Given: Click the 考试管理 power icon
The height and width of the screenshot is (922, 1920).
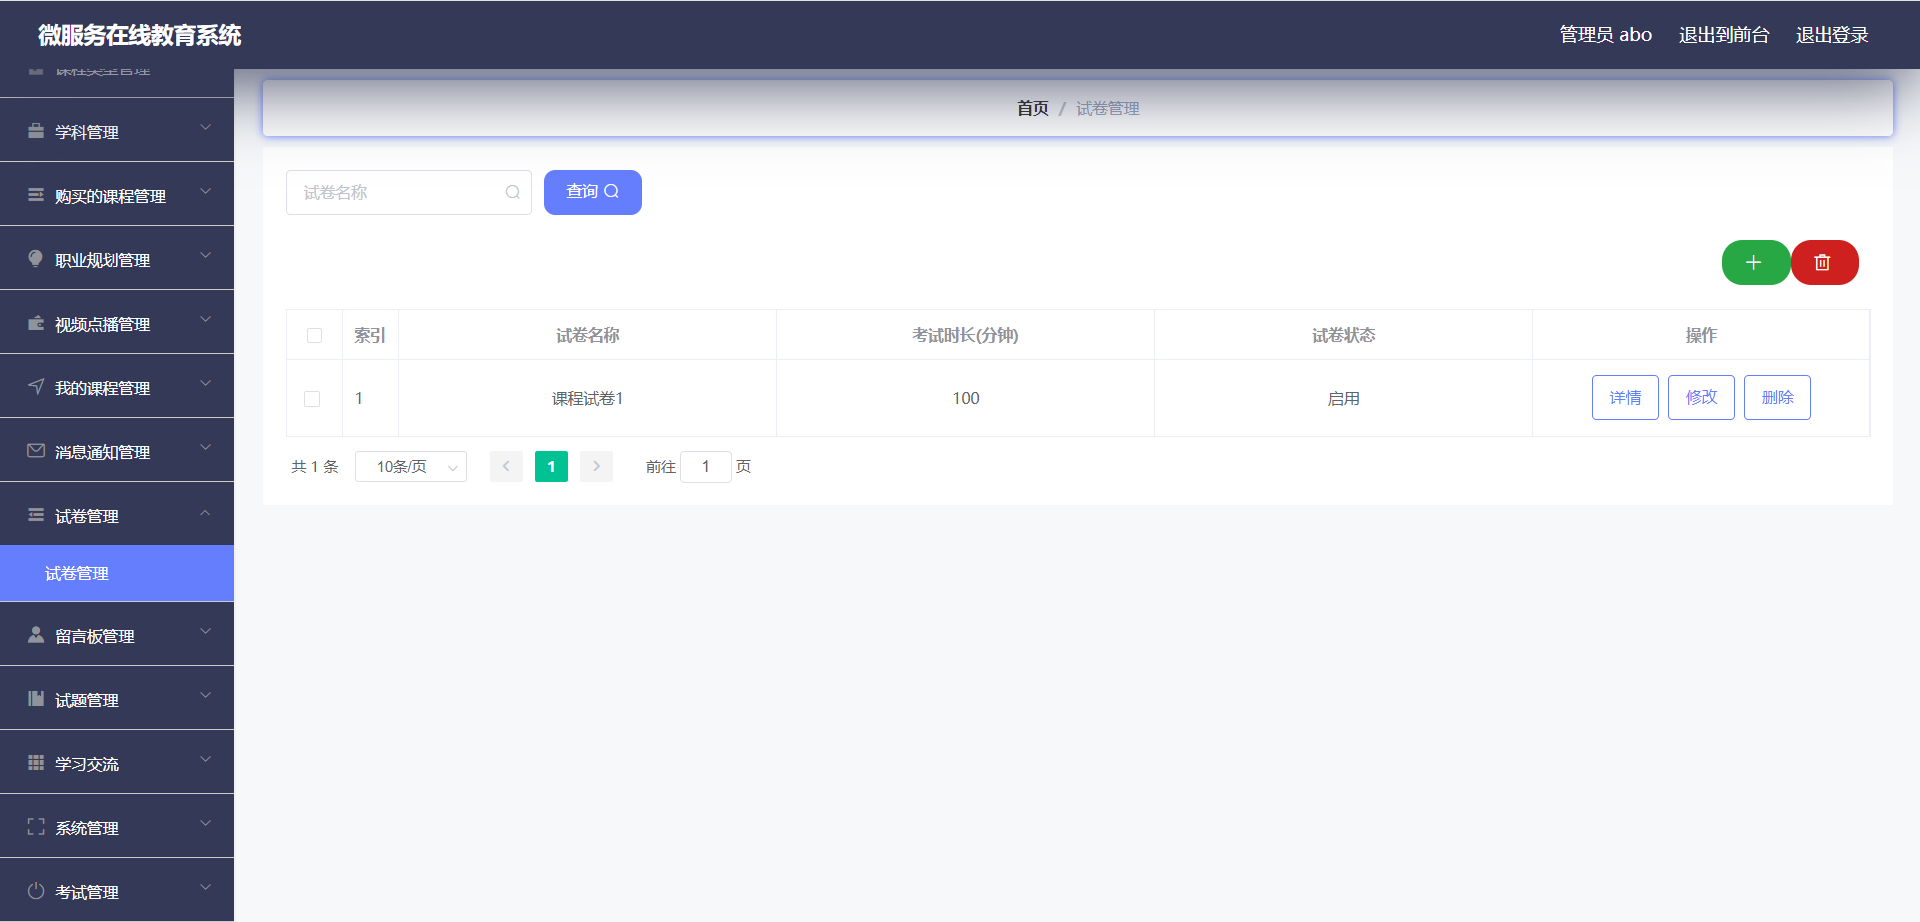Looking at the screenshot, I should coord(35,891).
